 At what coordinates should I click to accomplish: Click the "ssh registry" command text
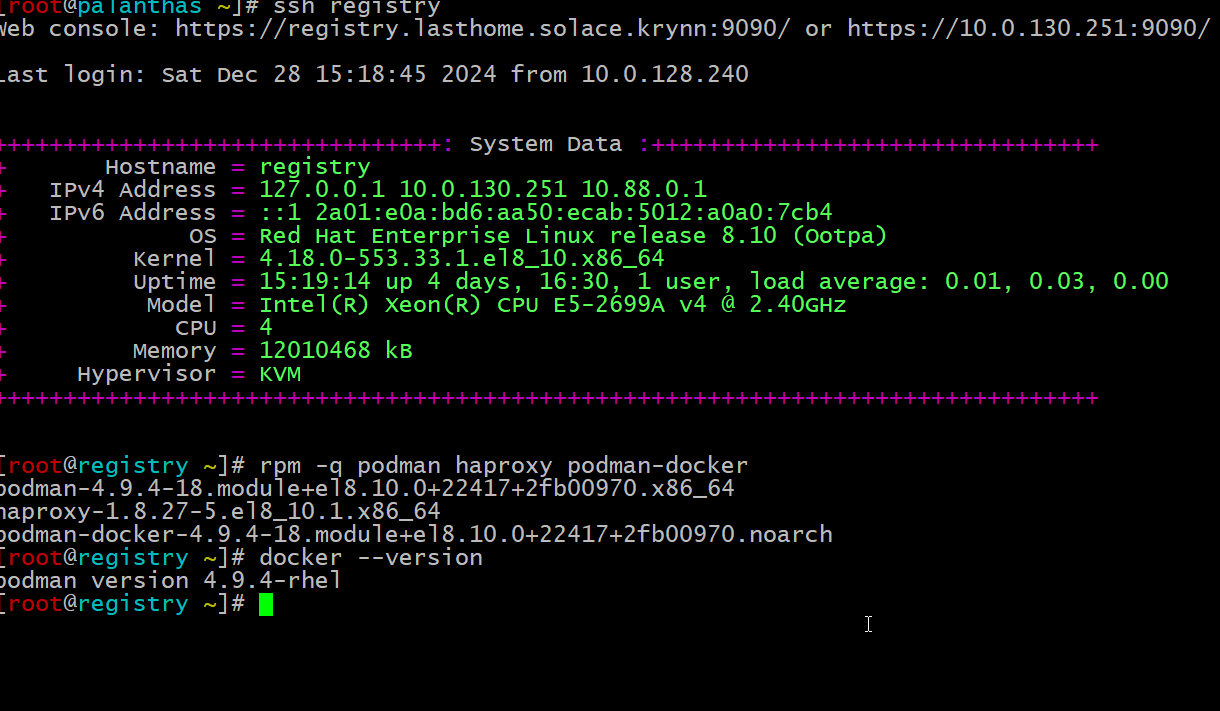click(356, 7)
